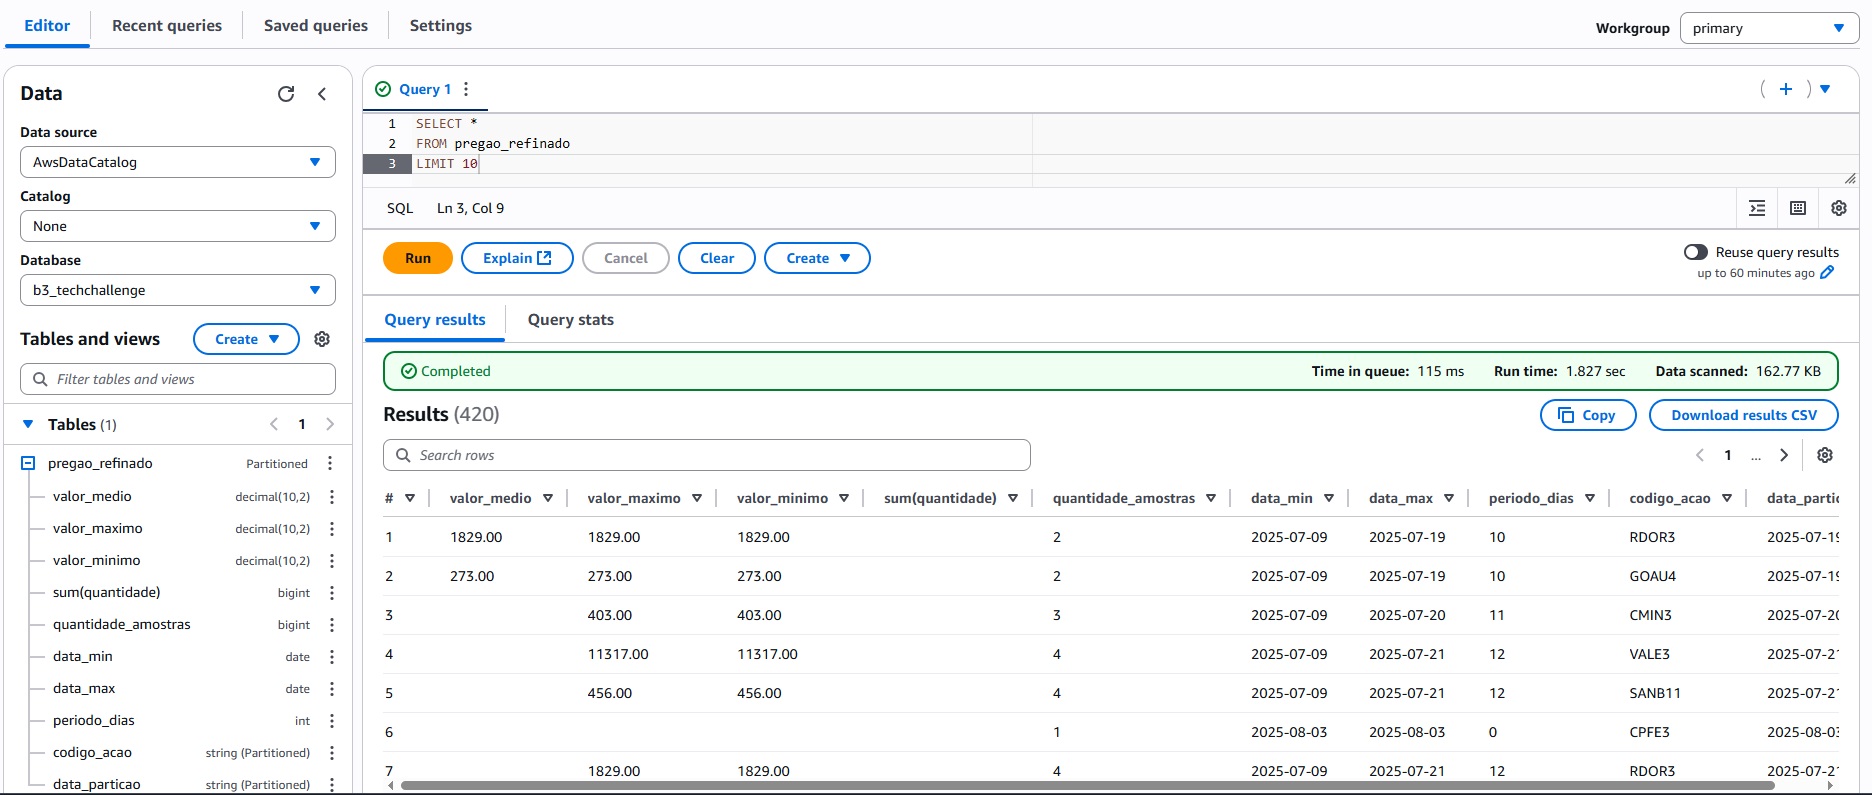
Task: Copy the query results
Action: point(1588,415)
